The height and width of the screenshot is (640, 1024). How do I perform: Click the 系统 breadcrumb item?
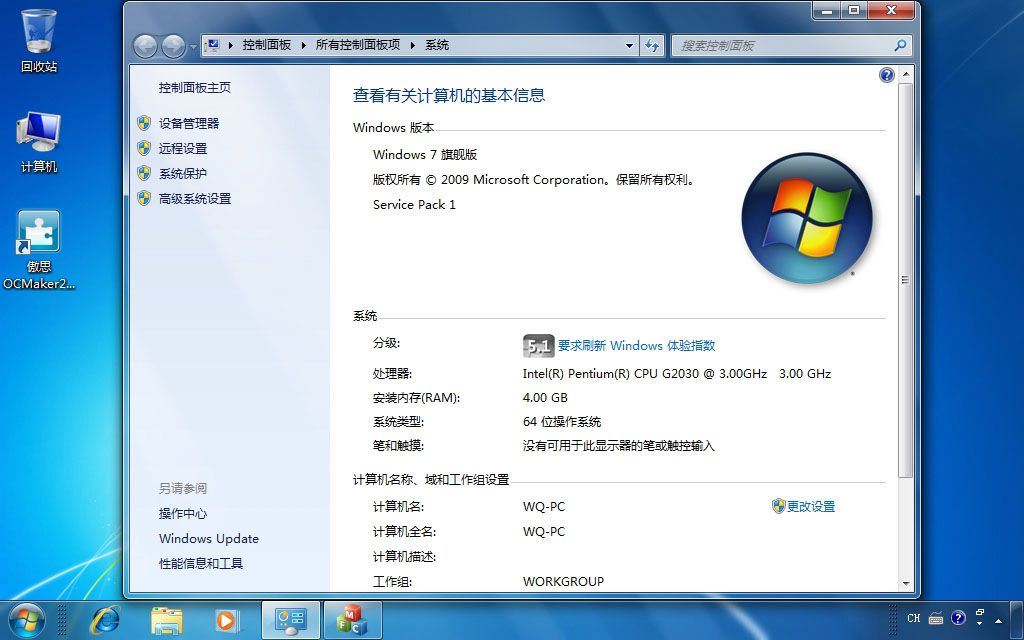coord(437,45)
